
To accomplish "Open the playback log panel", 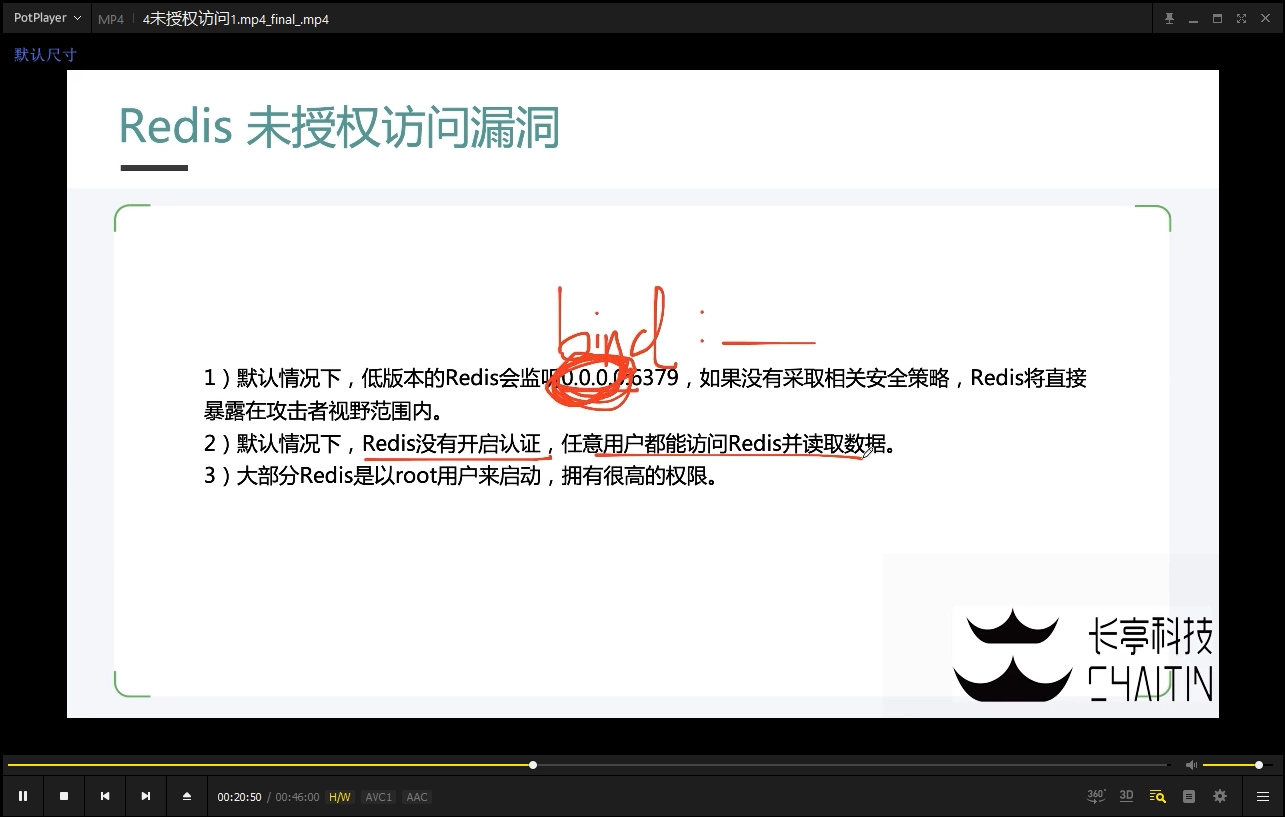I will [1188, 795].
